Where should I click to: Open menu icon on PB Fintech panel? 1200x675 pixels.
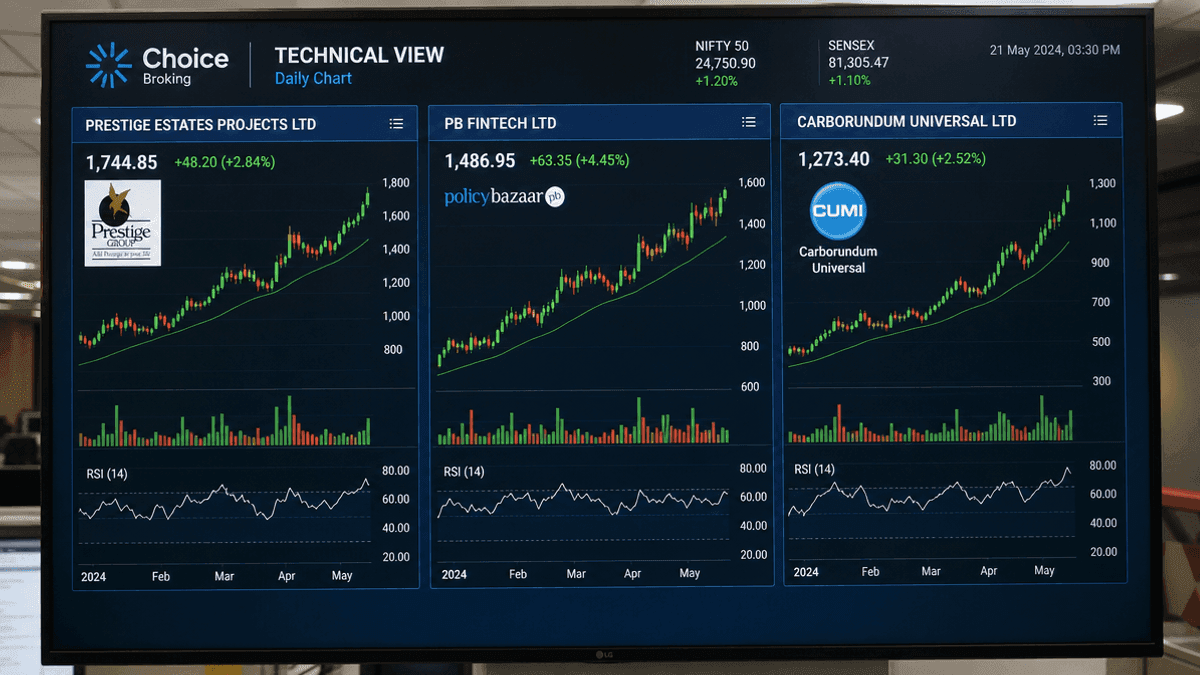click(749, 122)
